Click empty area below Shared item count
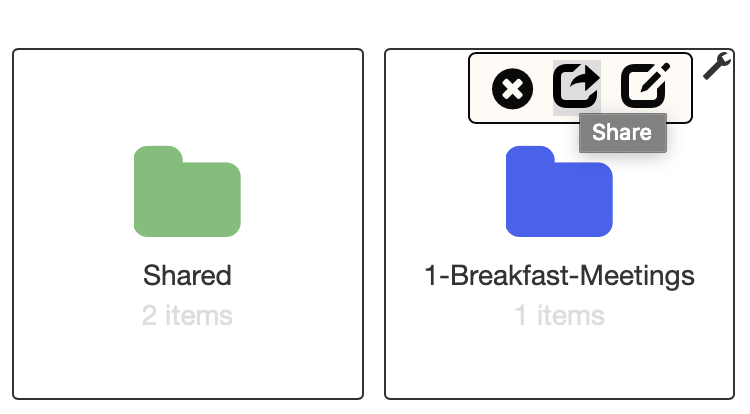This screenshot has height=414, width=750. 187,363
